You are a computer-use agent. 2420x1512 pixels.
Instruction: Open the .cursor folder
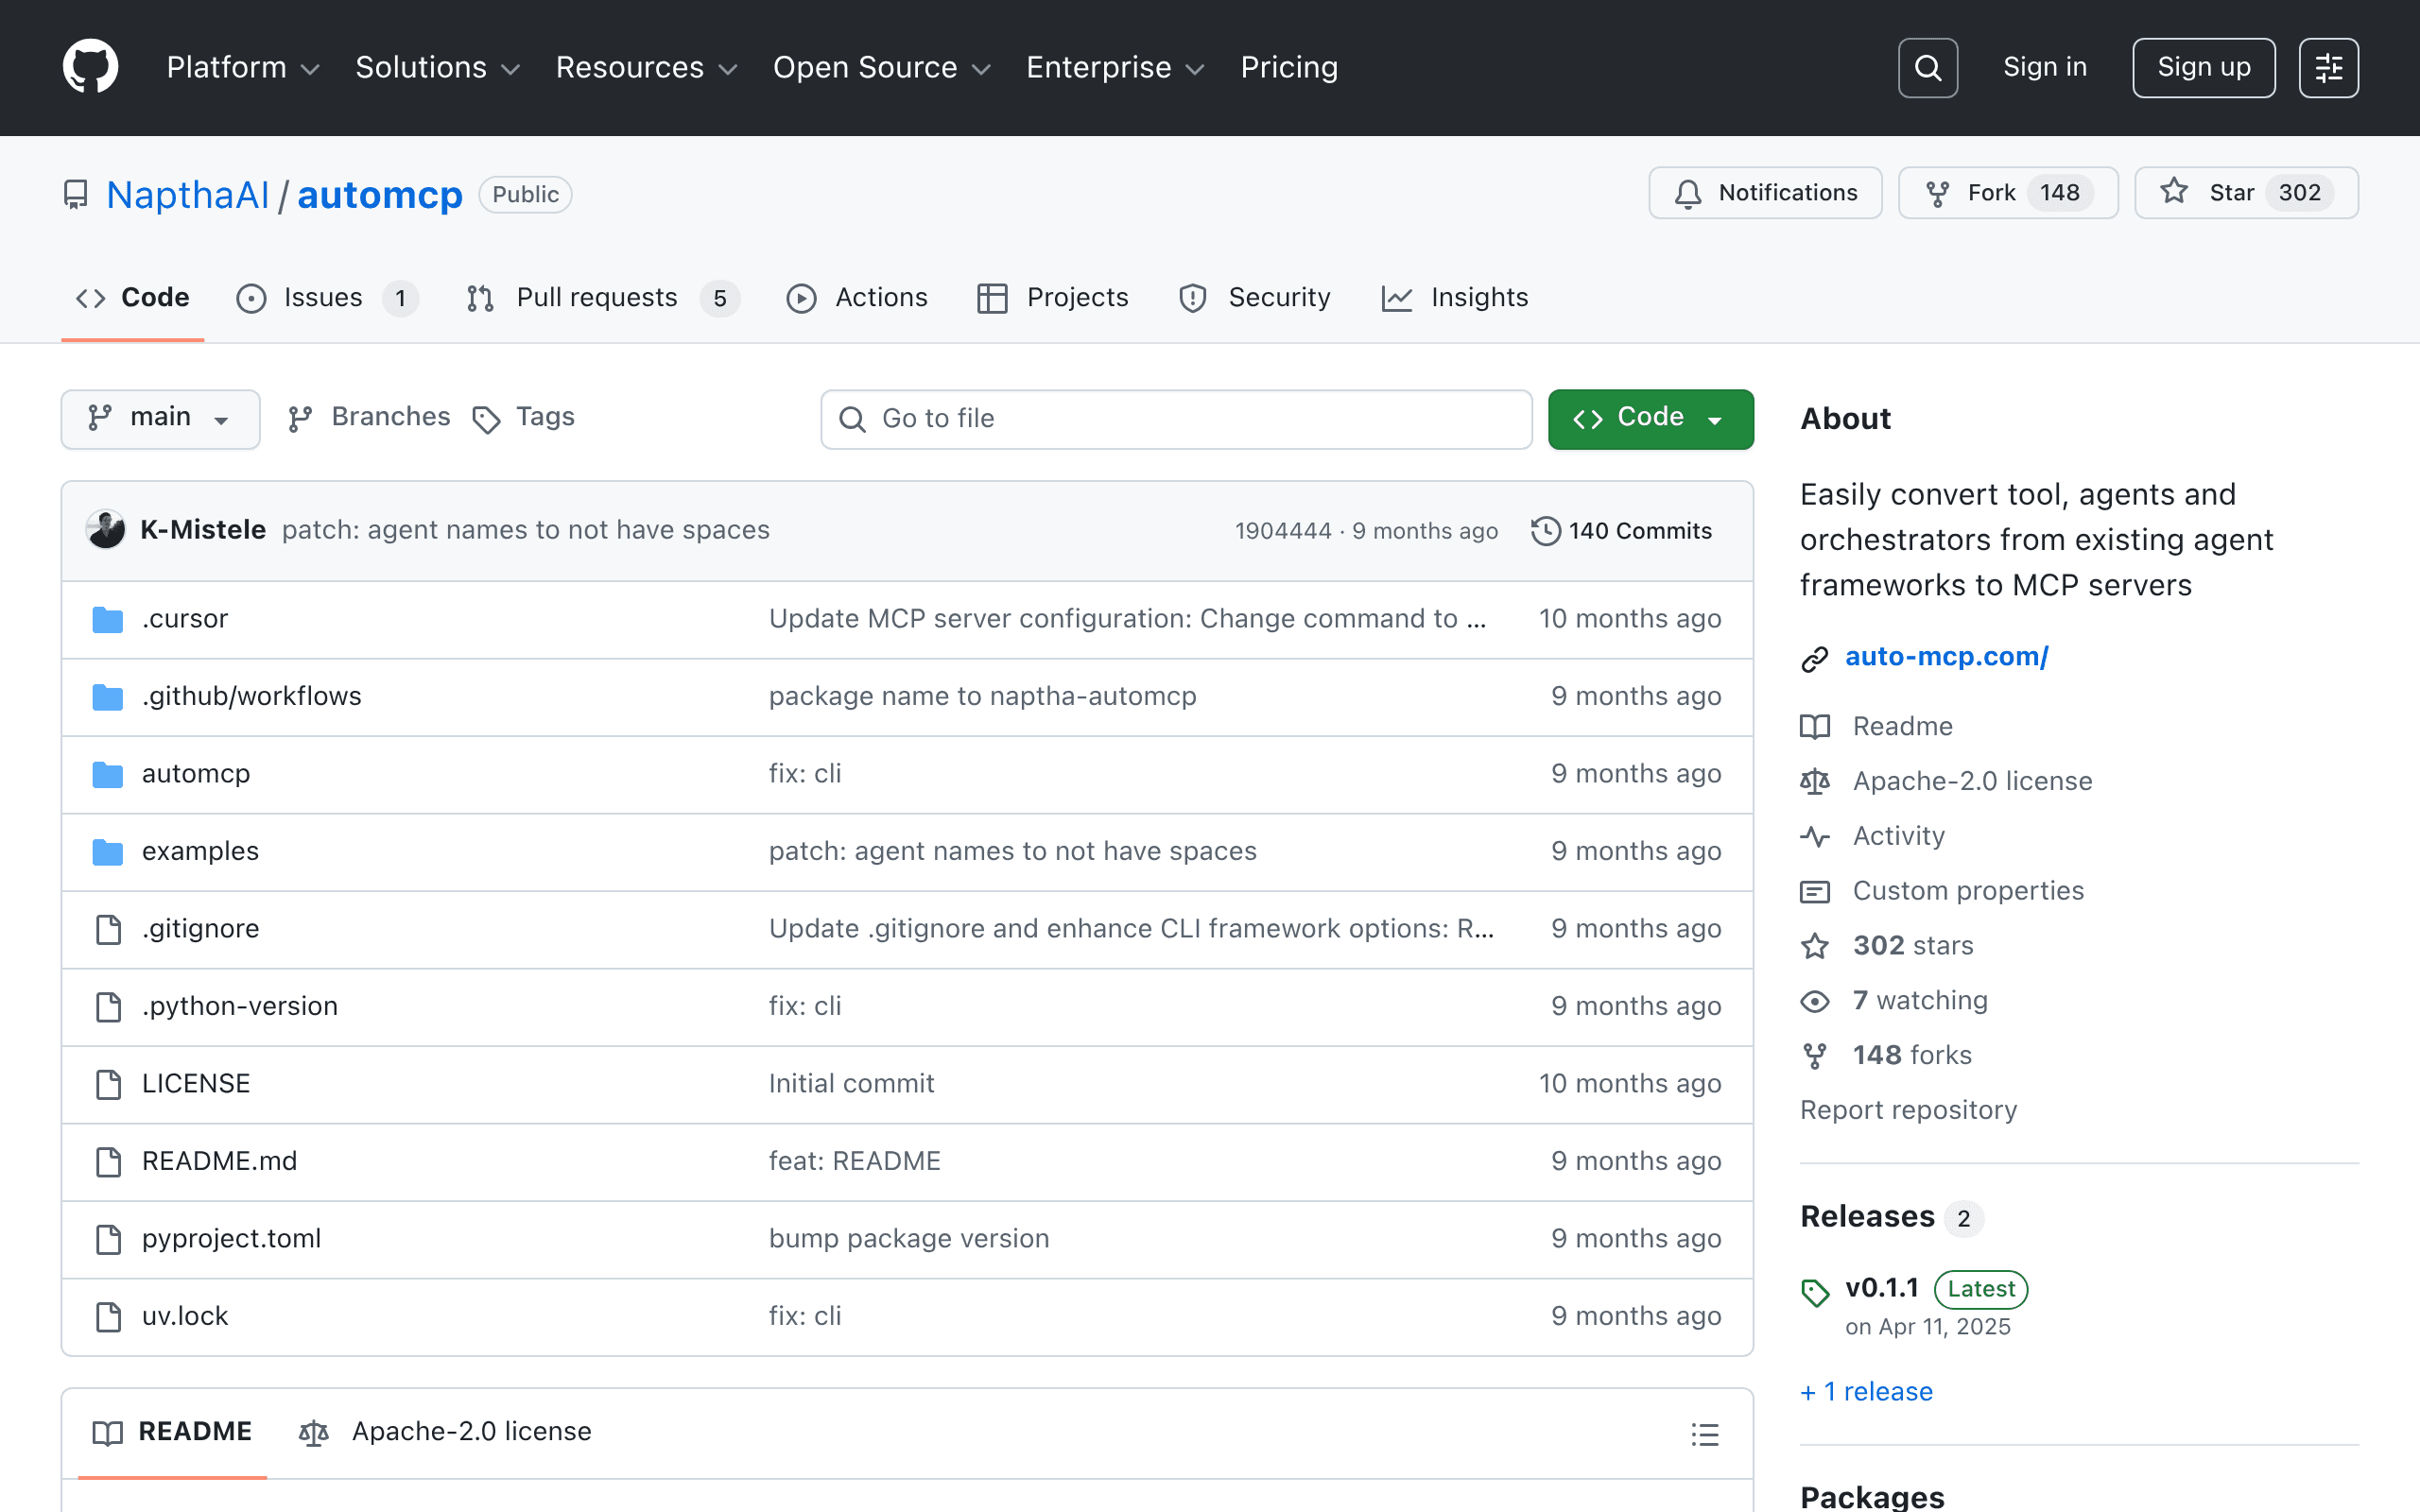(x=185, y=619)
